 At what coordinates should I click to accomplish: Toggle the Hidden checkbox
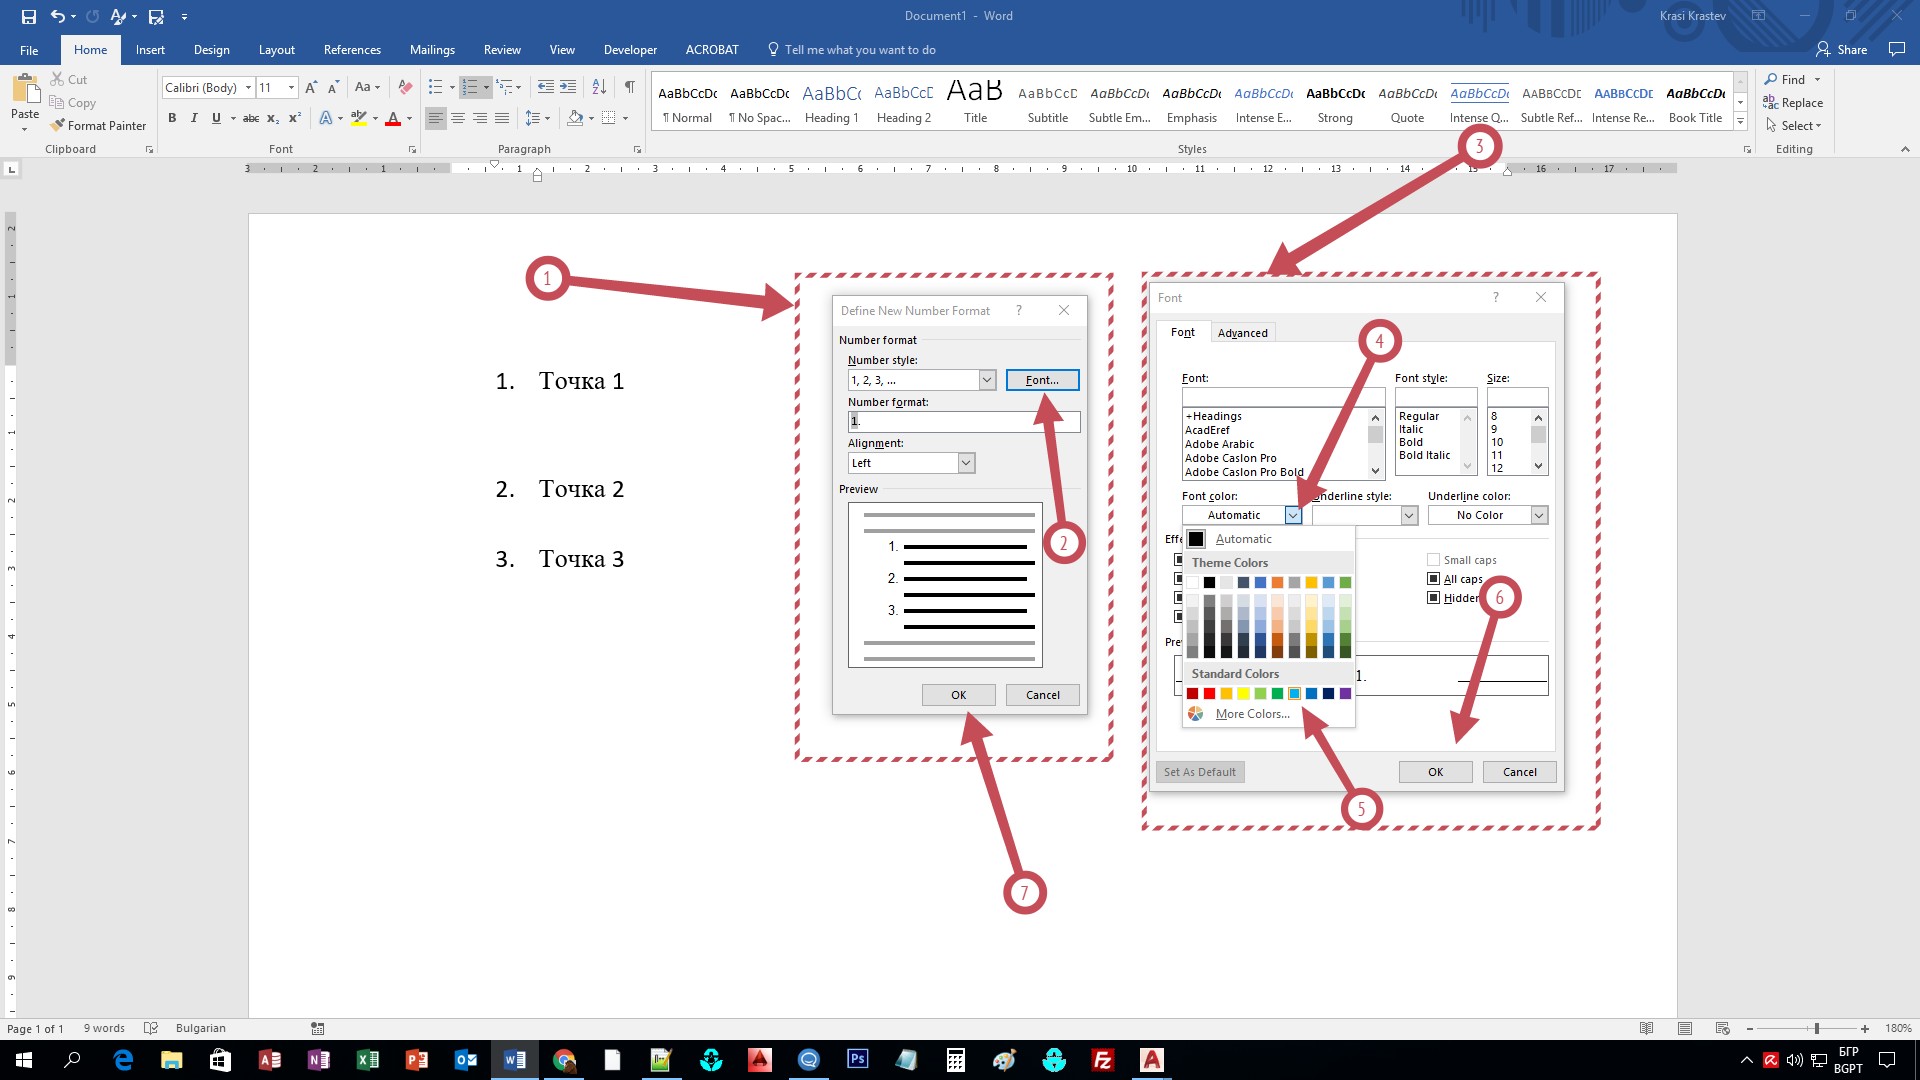pos(1433,598)
